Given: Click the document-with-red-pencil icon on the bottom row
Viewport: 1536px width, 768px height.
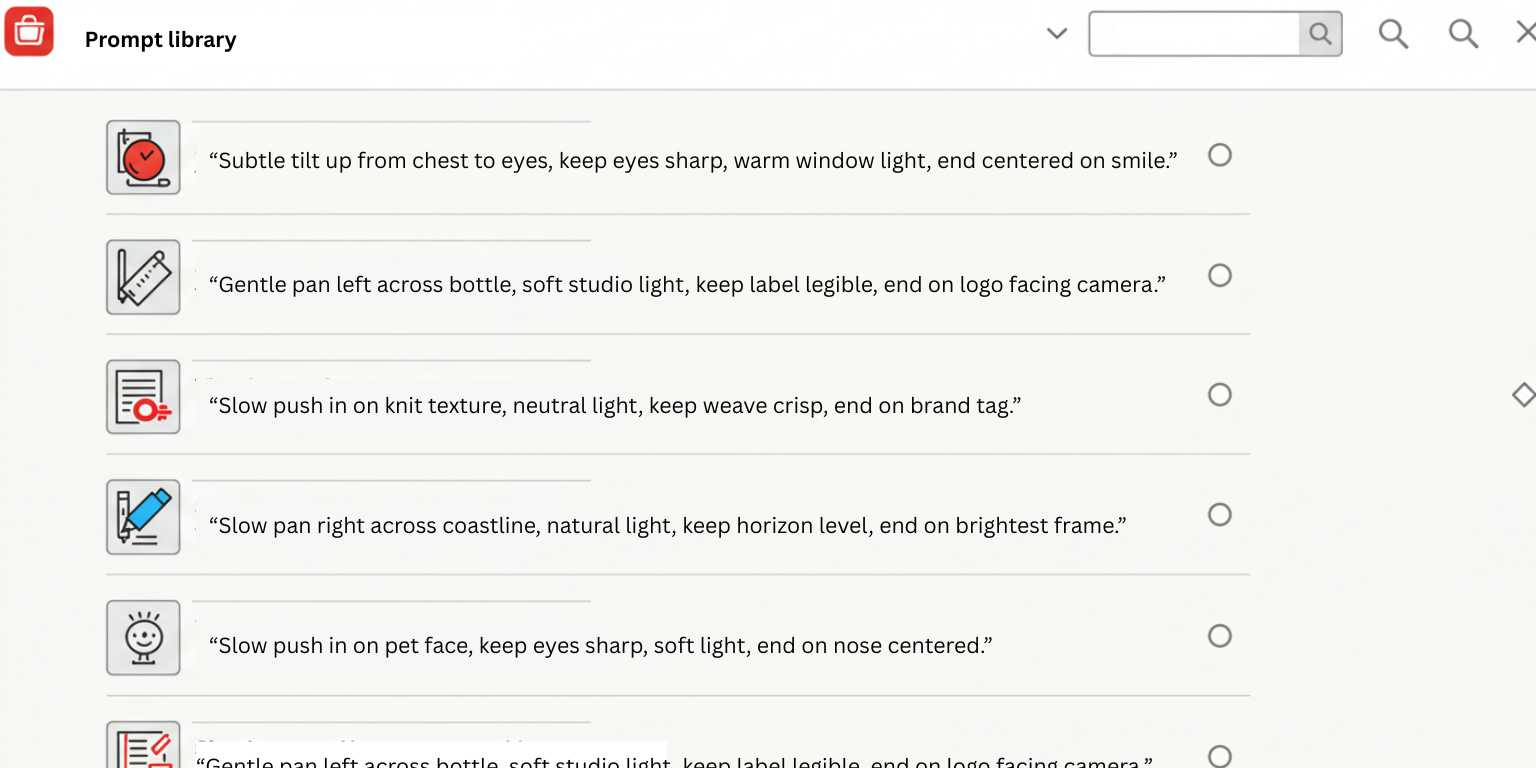Looking at the screenshot, I should [142, 750].
